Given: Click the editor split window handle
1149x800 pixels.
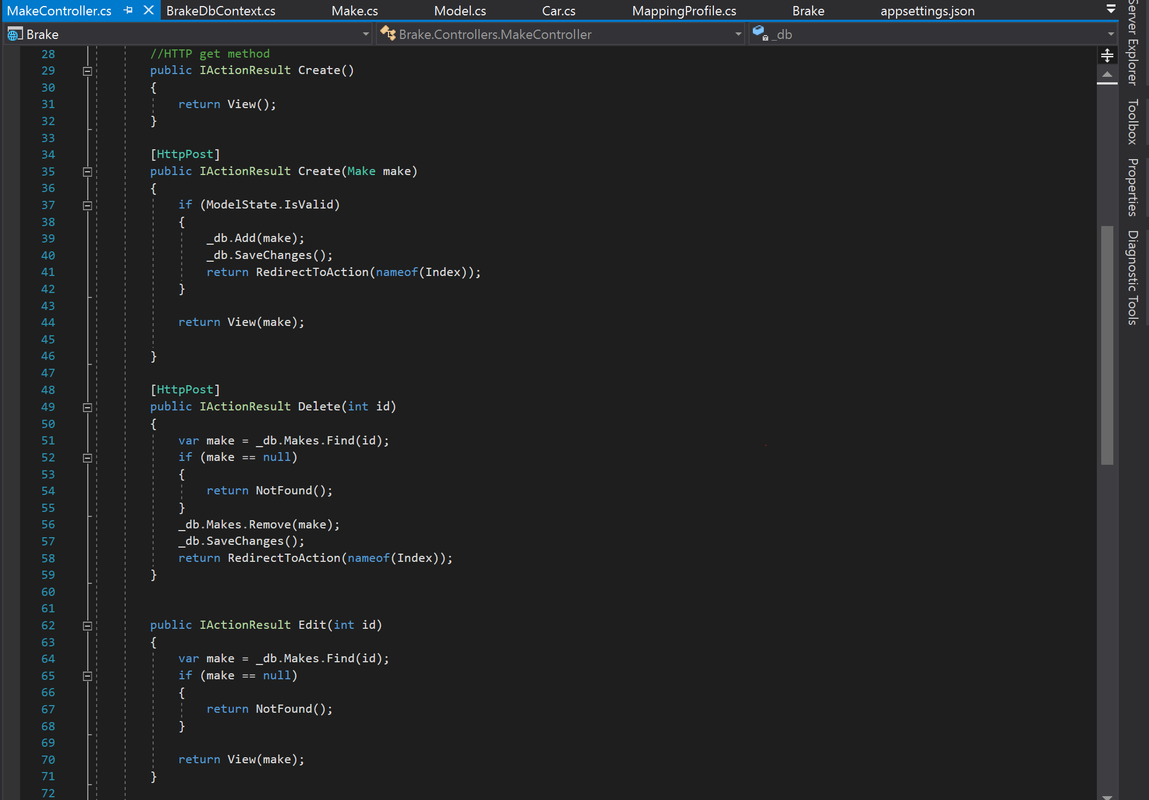Looking at the screenshot, I should (1106, 55).
